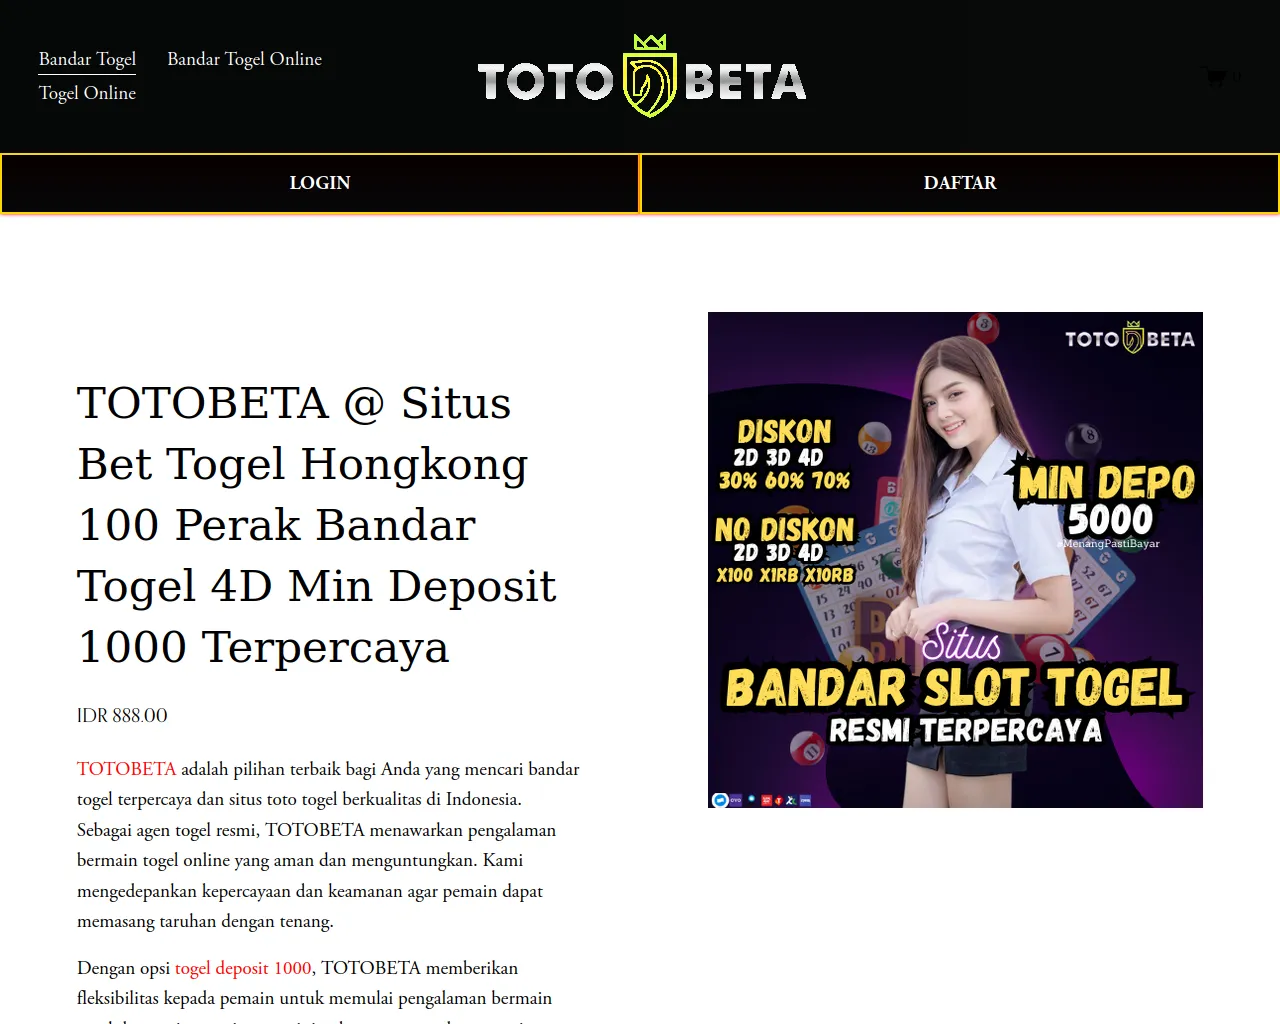This screenshot has width=1280, height=1024.
Task: Select the Togel Online navigation link
Action: click(87, 93)
